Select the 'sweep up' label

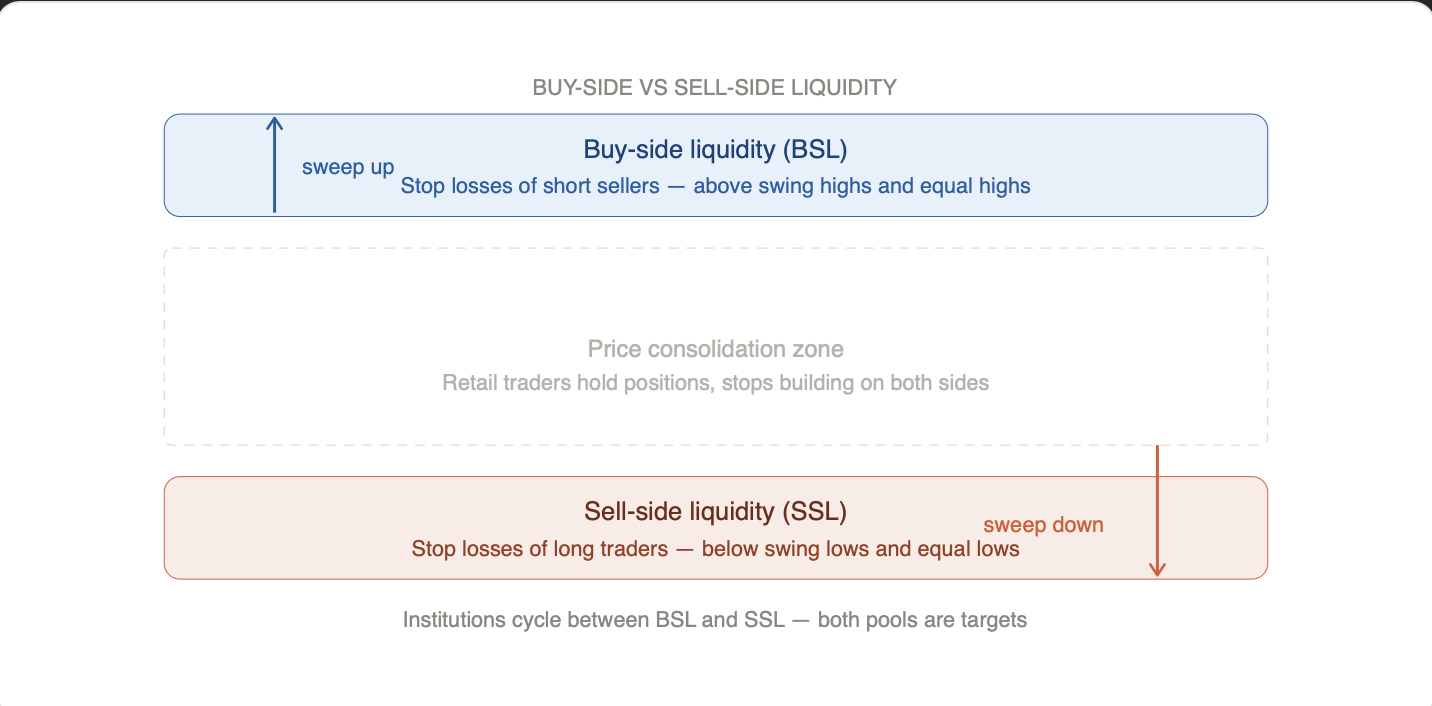[x=348, y=167]
